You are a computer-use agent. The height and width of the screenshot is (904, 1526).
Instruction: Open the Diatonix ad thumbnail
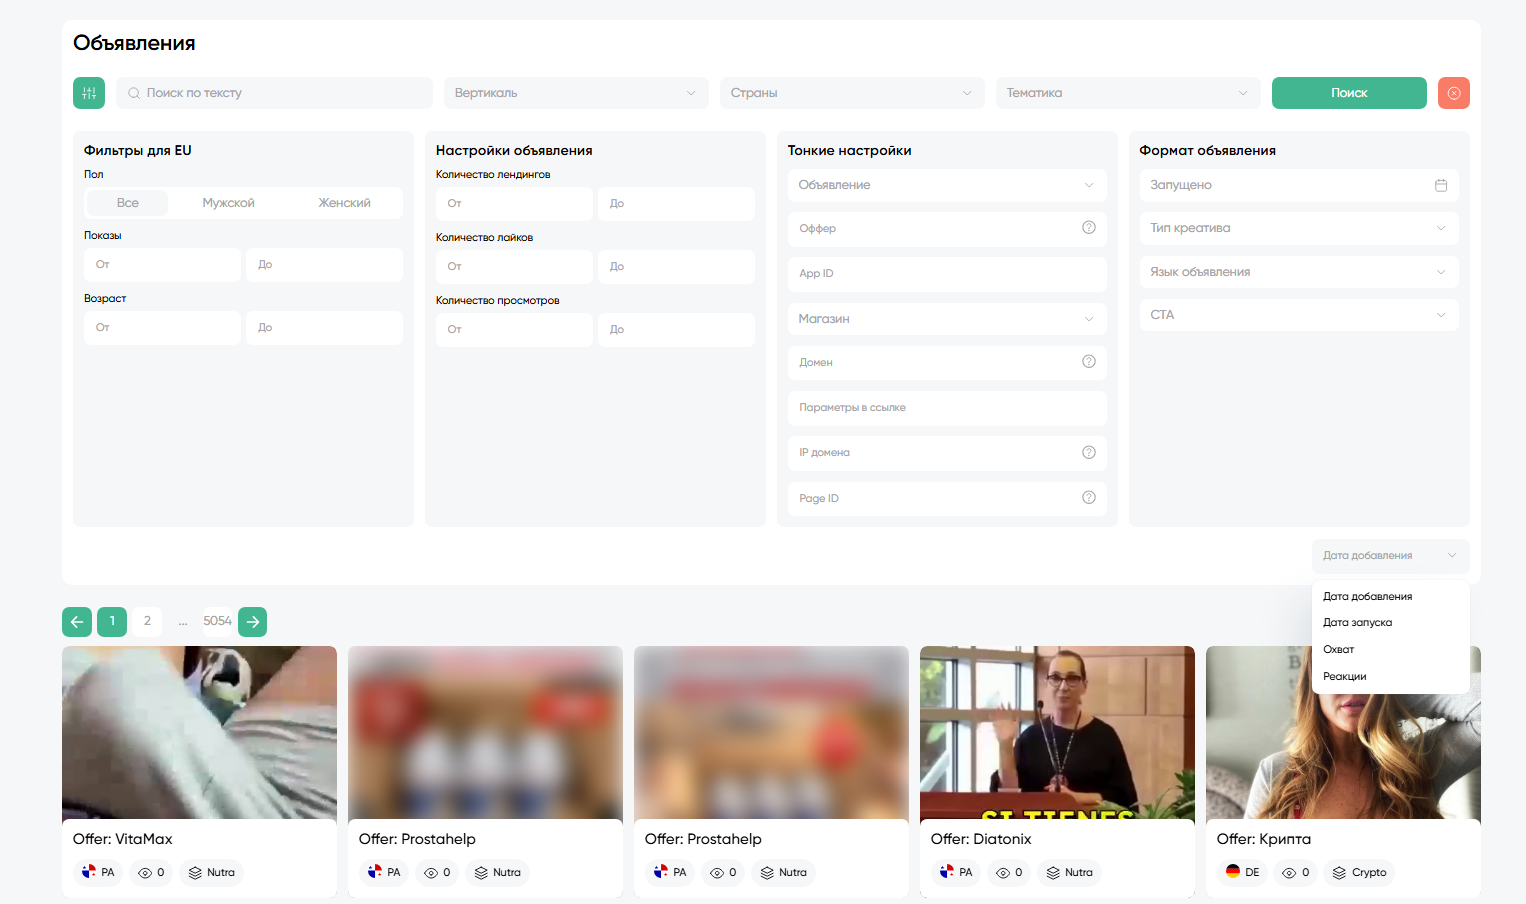[1056, 733]
